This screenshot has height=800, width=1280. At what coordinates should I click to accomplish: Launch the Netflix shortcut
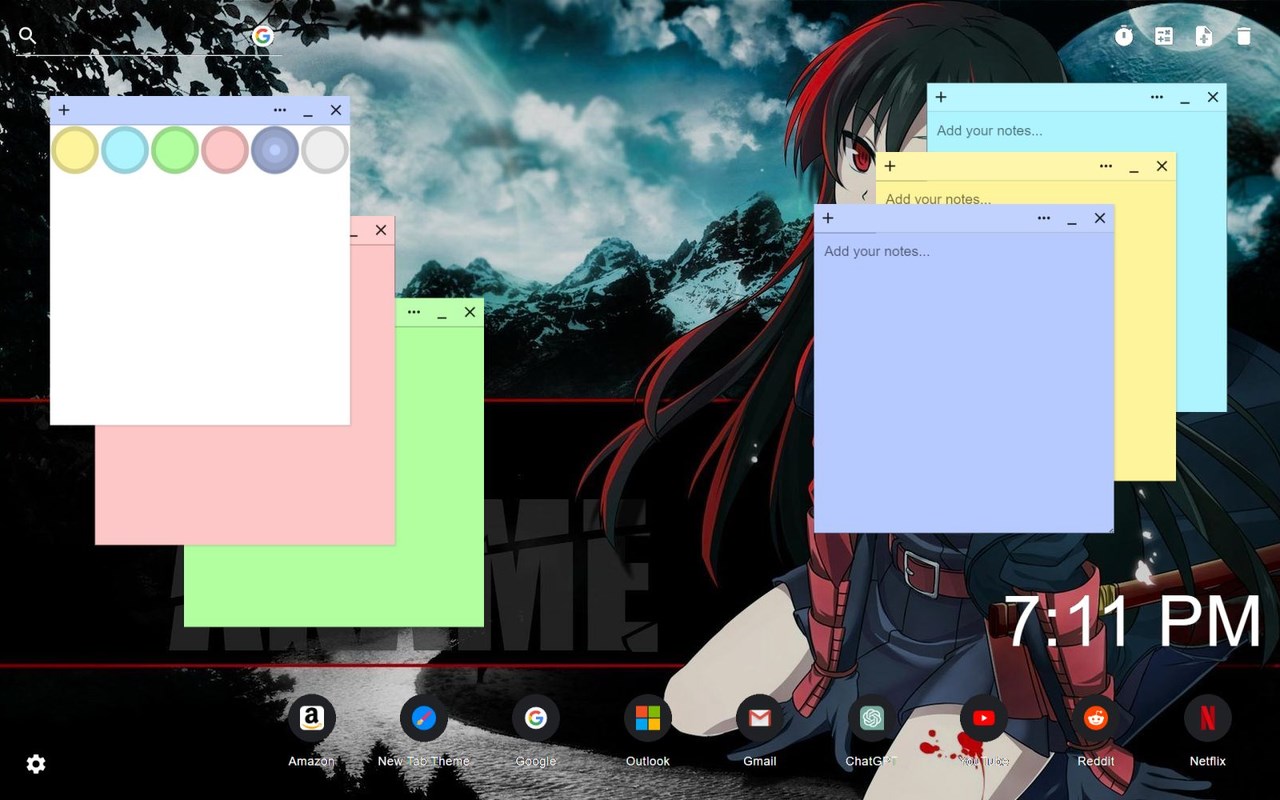pos(1208,718)
